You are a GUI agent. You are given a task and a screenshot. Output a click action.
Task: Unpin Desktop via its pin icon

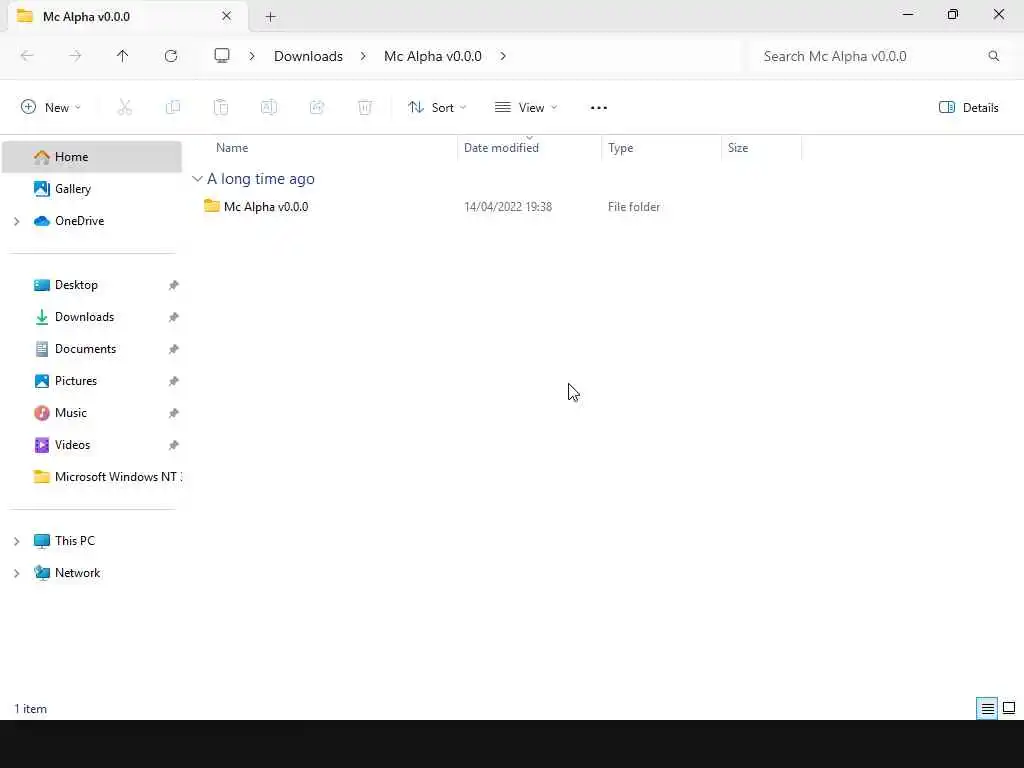coord(174,285)
